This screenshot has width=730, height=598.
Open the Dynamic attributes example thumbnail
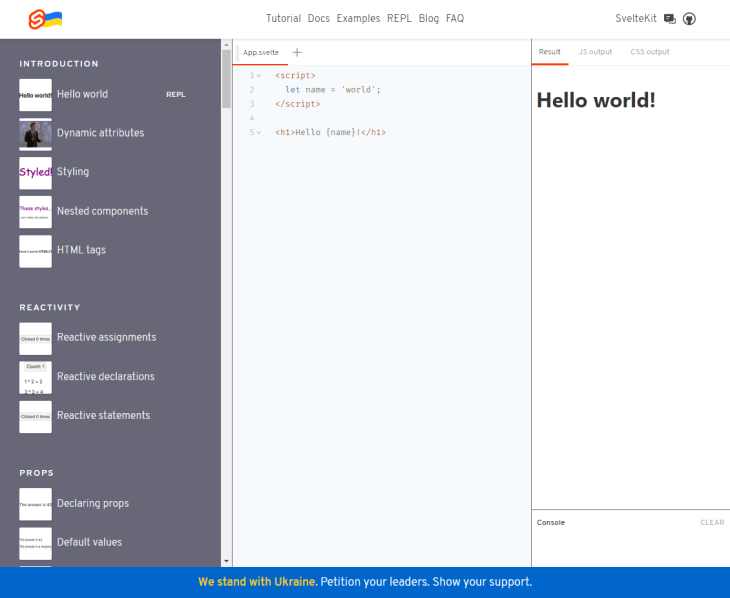point(35,134)
